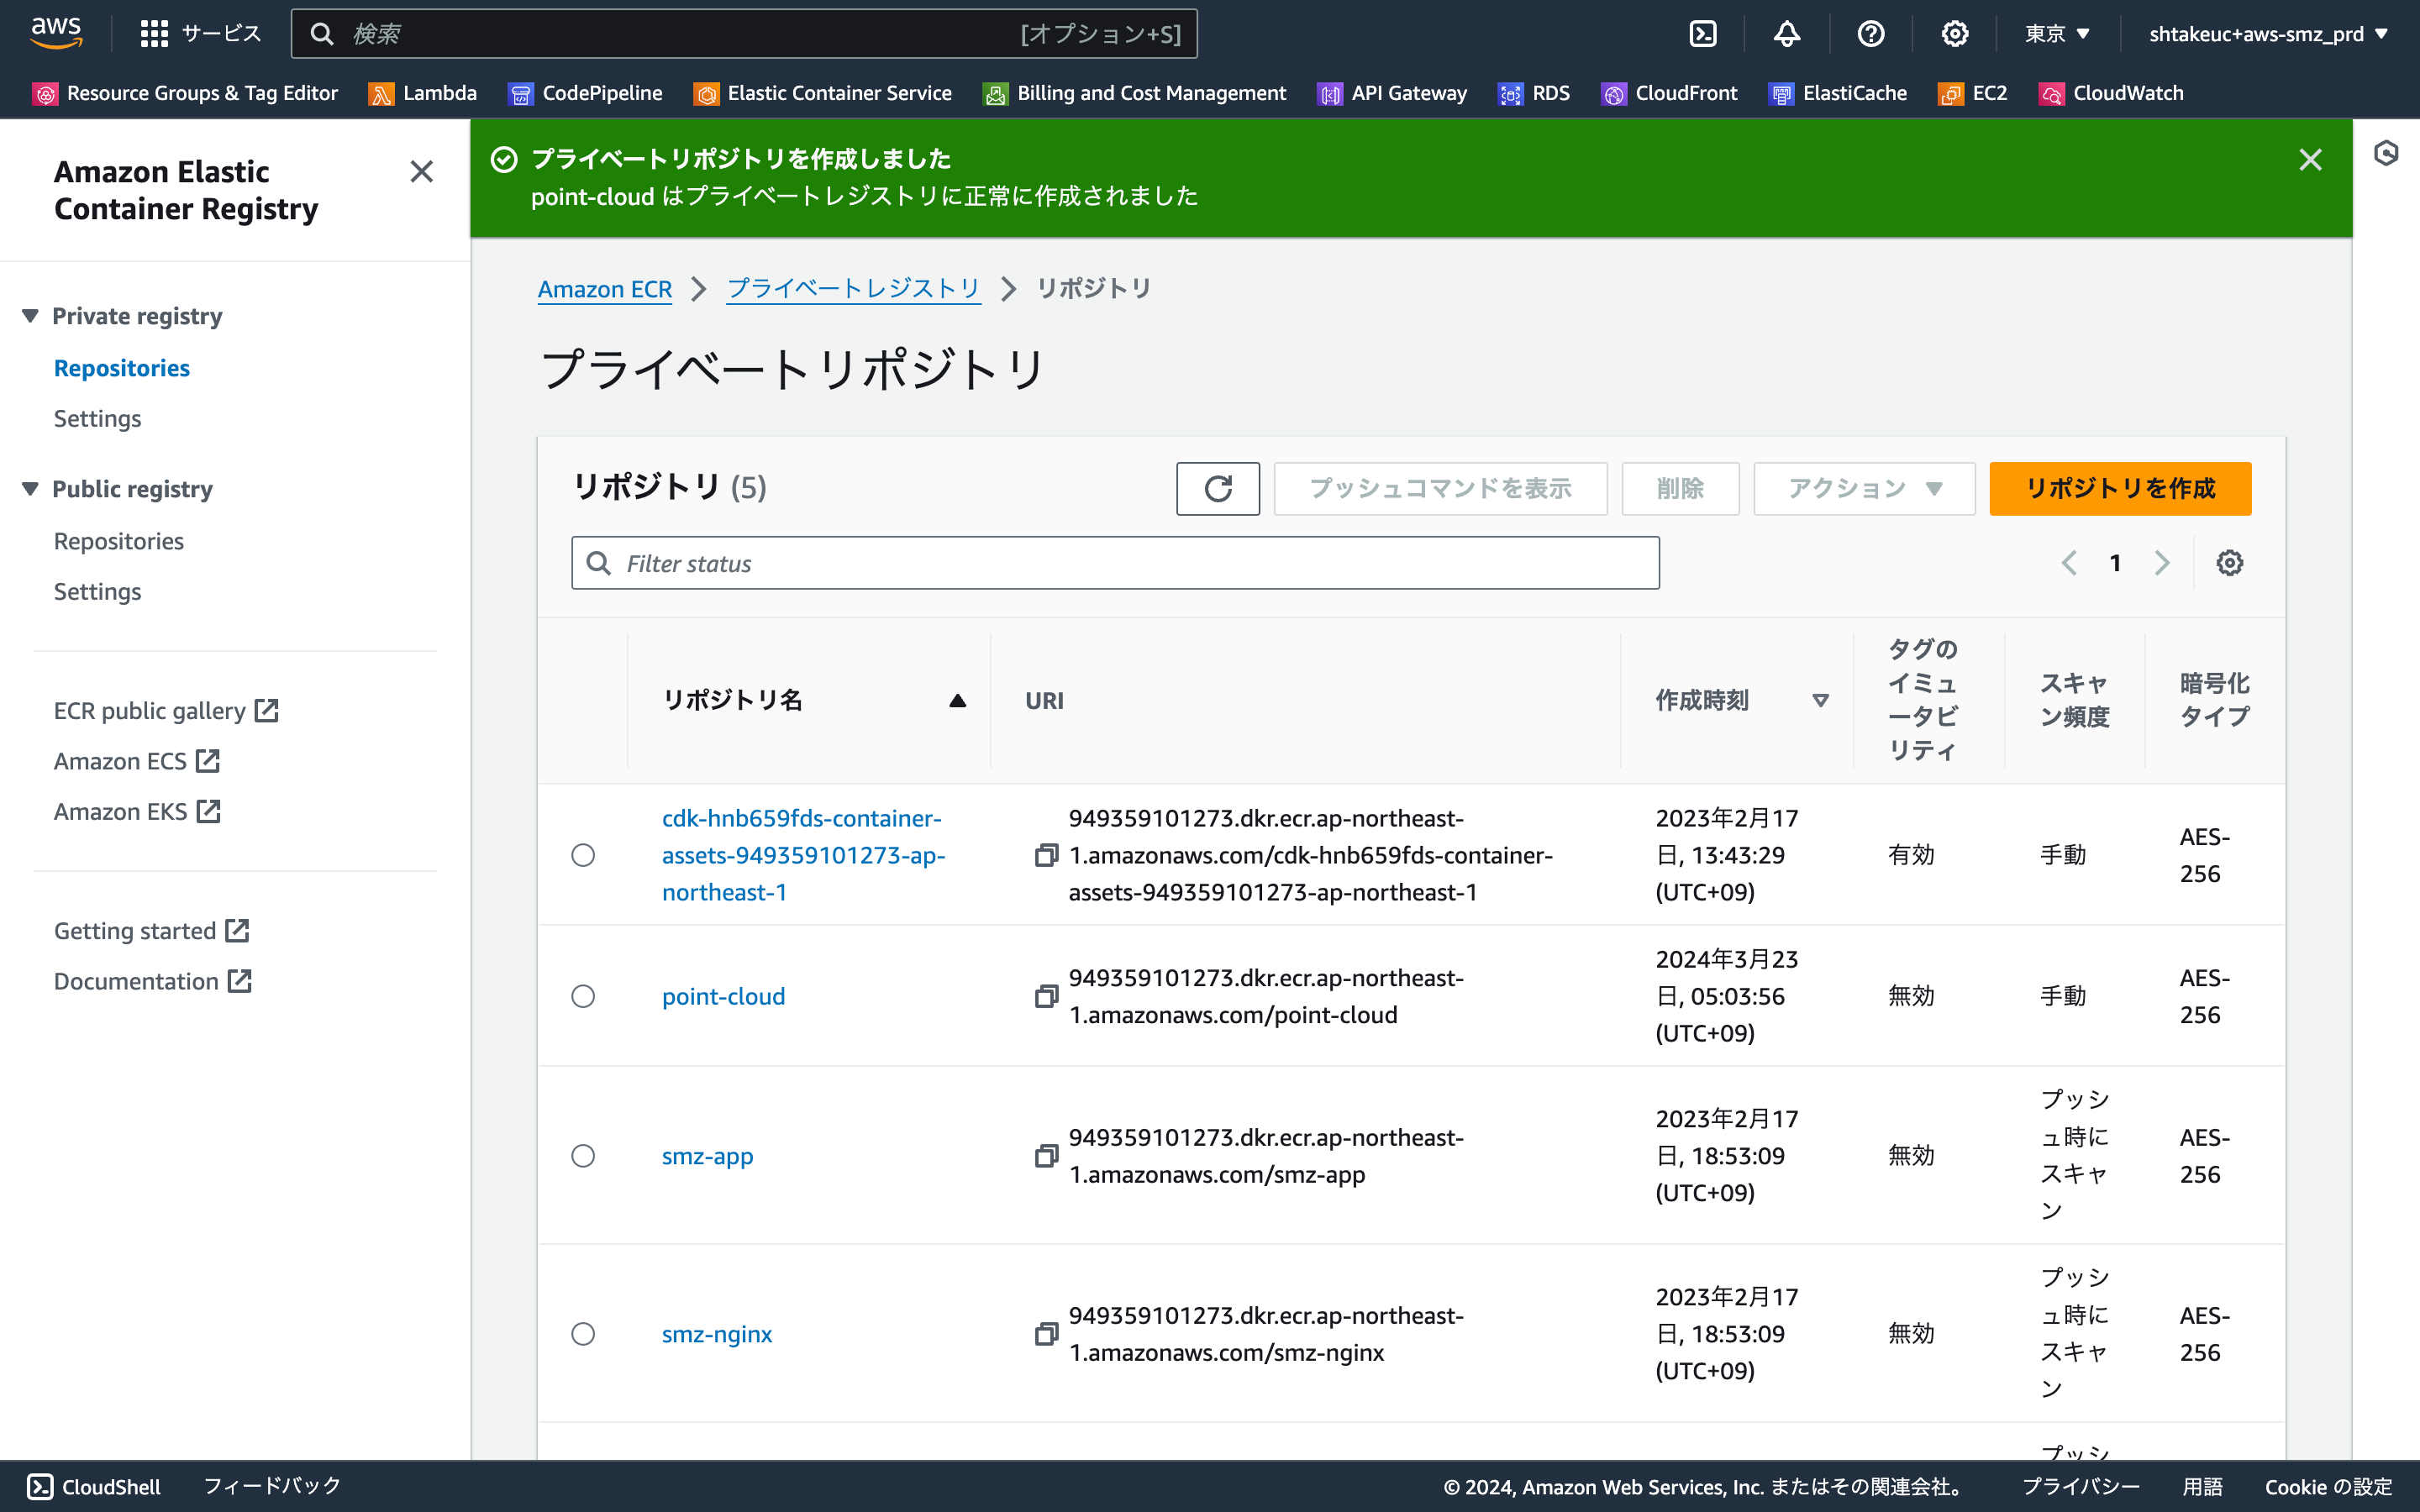
Task: Close the ECR navigation sidebar
Action: 422,172
